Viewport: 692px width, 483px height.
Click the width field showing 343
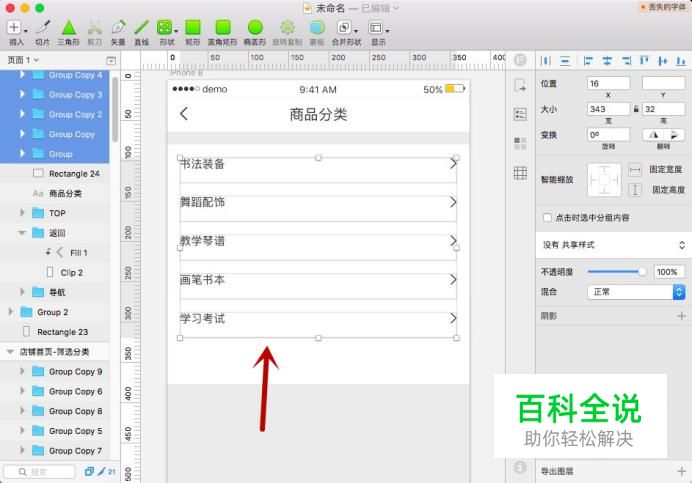tap(608, 109)
